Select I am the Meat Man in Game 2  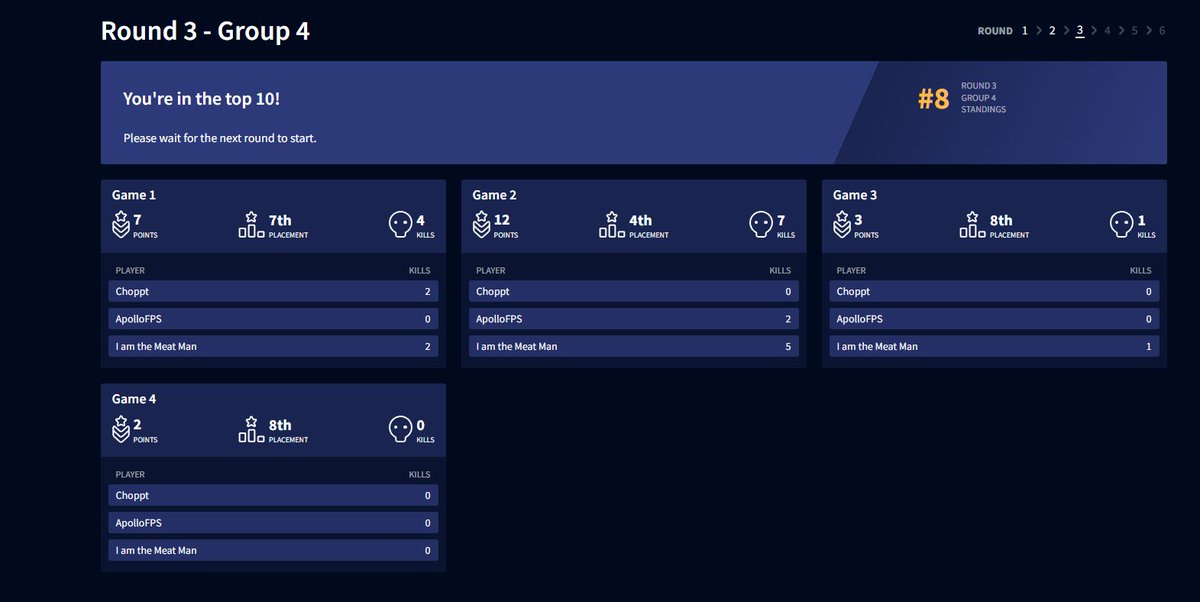pos(634,346)
